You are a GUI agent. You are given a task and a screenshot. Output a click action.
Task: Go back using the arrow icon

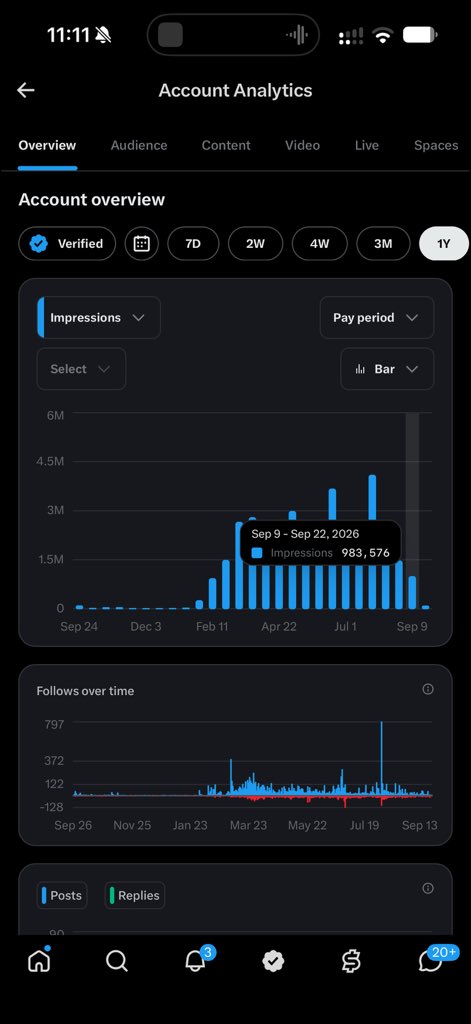click(x=26, y=90)
